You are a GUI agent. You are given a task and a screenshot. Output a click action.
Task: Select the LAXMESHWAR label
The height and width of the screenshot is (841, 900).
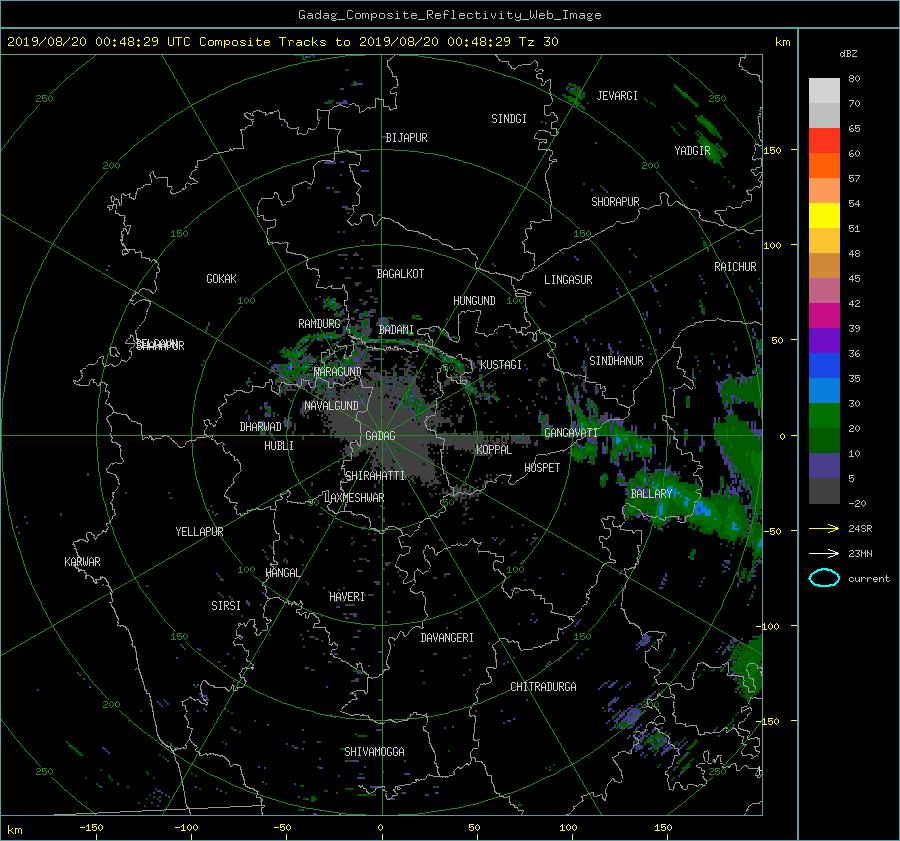(354, 498)
